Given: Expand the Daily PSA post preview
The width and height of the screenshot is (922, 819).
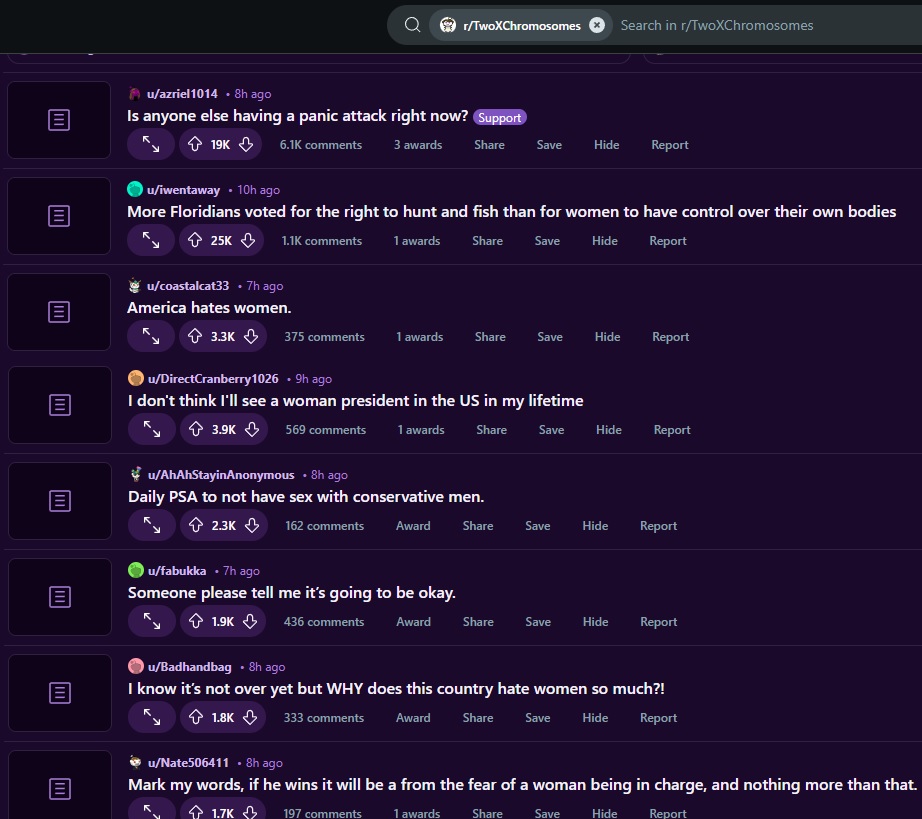Looking at the screenshot, I should (152, 525).
